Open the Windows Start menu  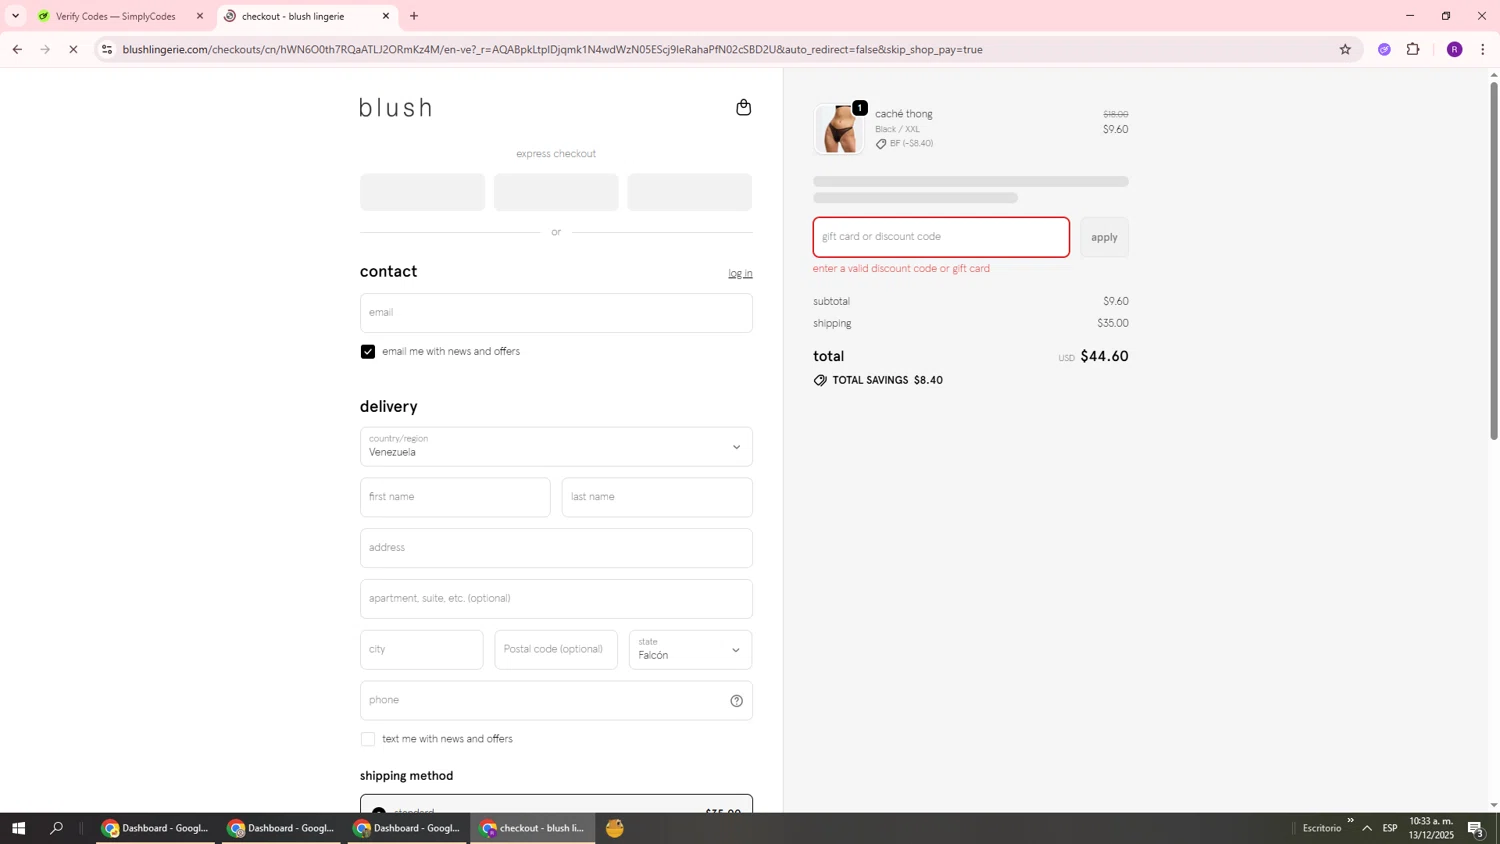click(x=18, y=828)
